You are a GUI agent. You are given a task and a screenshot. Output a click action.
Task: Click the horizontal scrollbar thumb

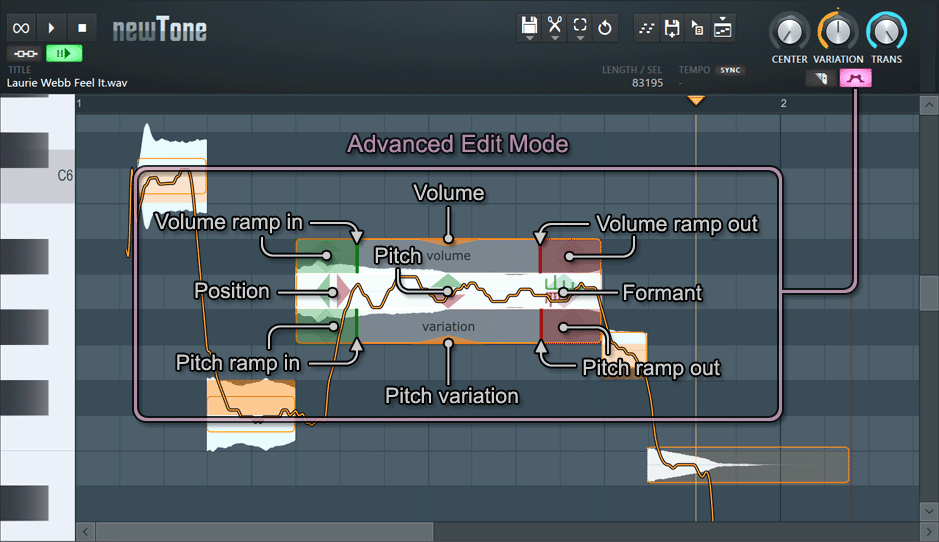coord(265,532)
